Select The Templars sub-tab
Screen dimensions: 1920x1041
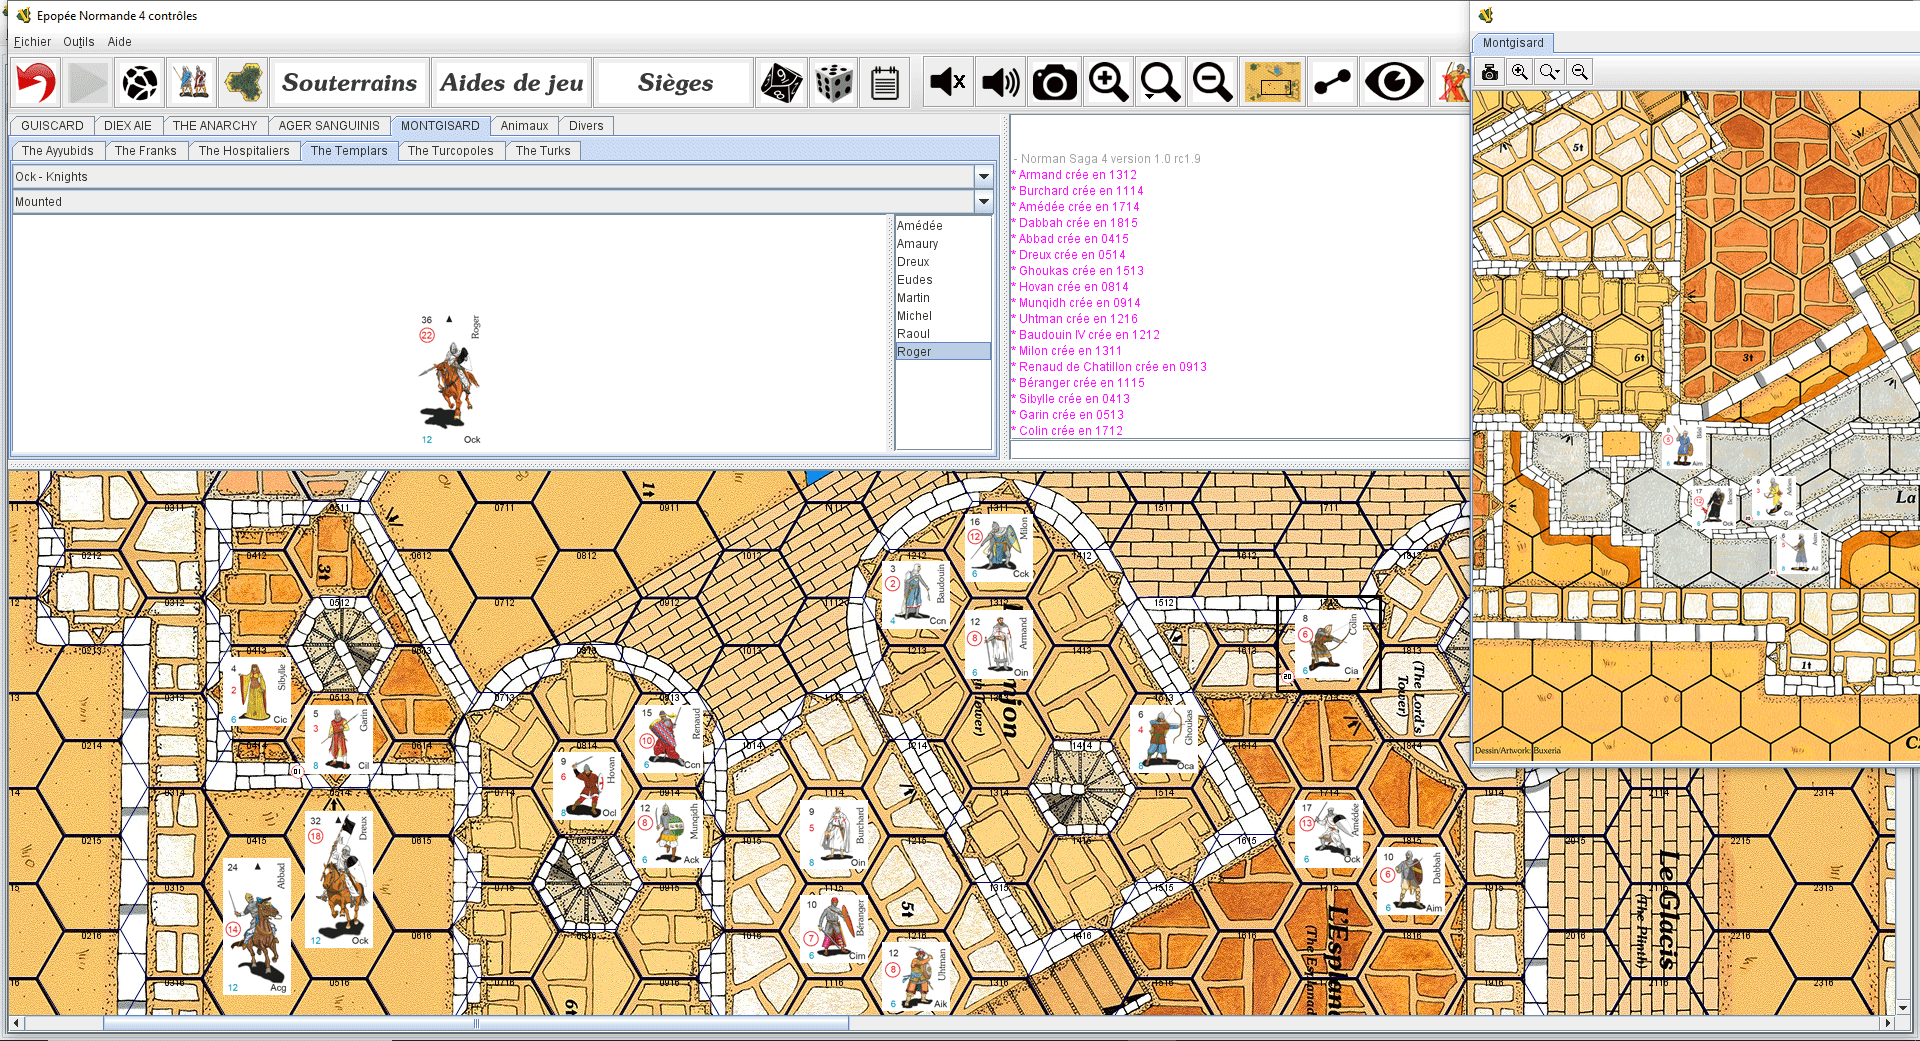(x=349, y=151)
